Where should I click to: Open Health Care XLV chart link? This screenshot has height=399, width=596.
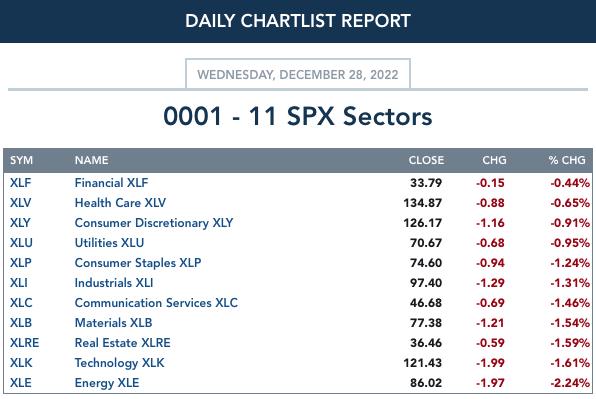(x=120, y=203)
